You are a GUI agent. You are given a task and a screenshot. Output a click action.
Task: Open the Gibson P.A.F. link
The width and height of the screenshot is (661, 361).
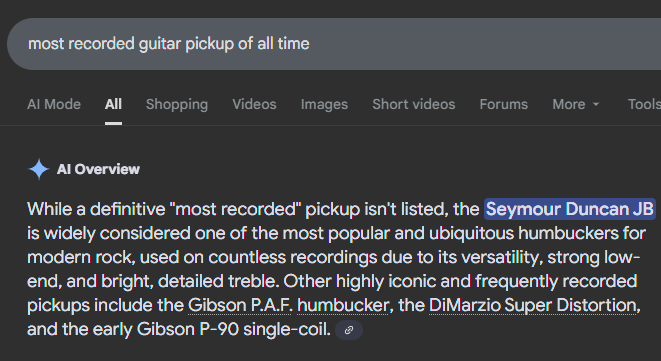pyautogui.click(x=239, y=305)
